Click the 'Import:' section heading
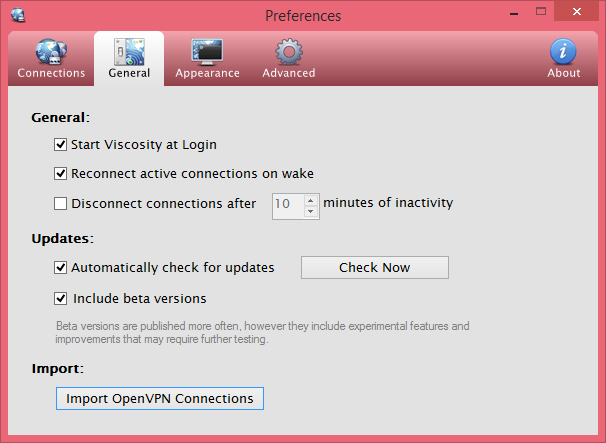 point(58,368)
